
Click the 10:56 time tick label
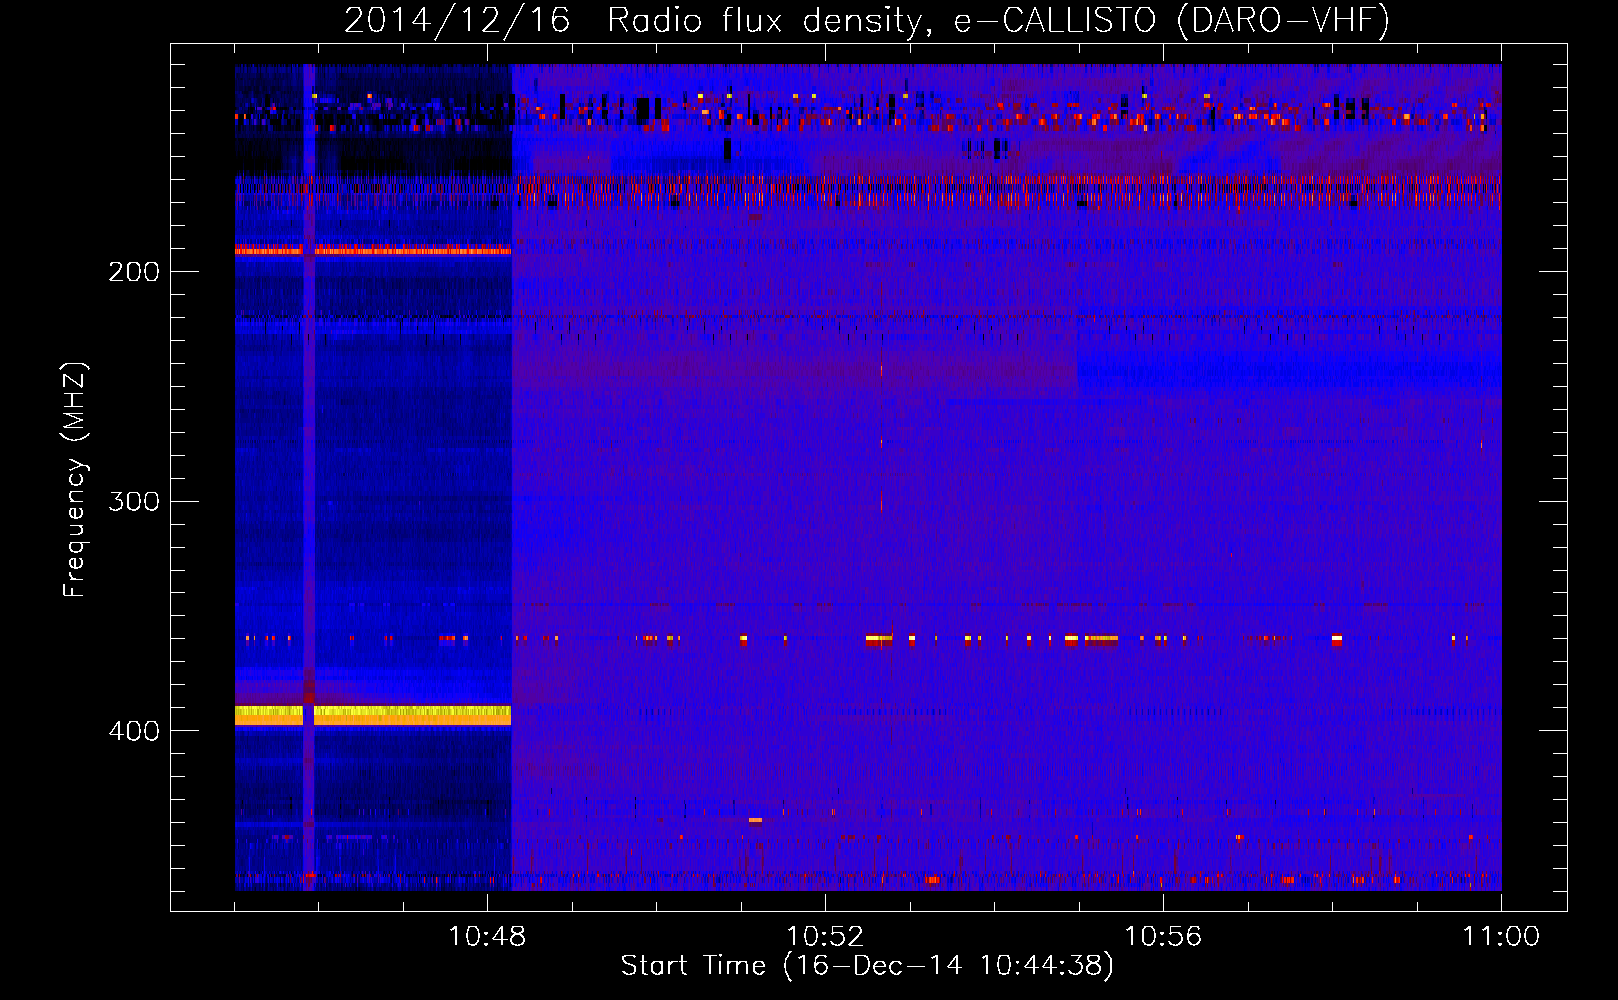point(1163,937)
